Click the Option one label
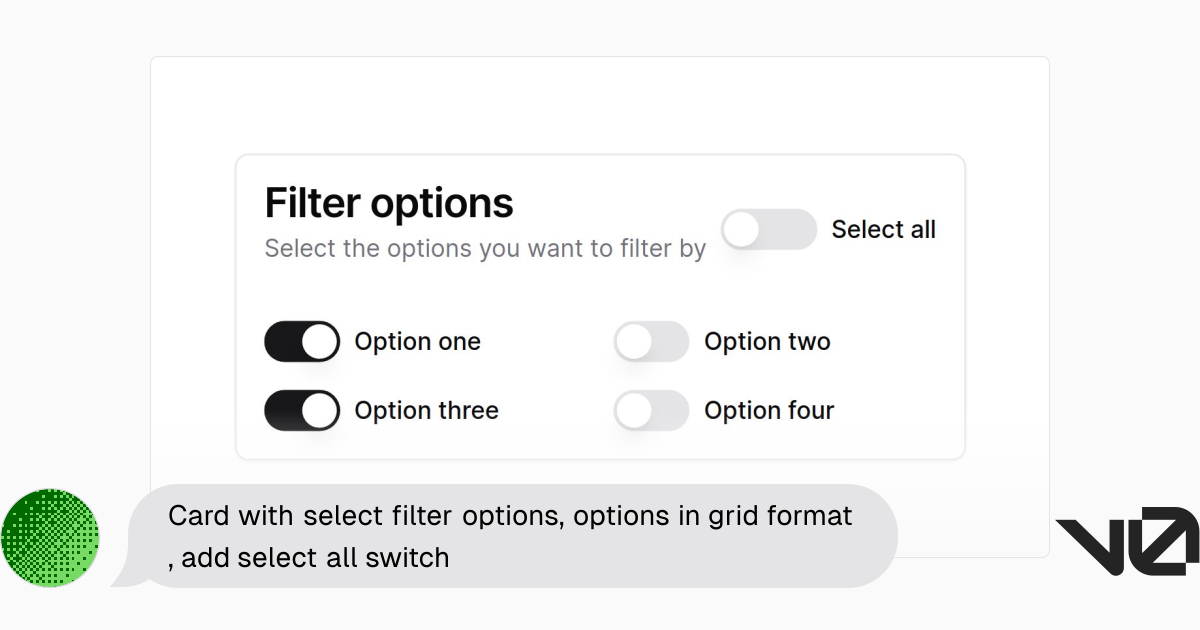 (418, 341)
